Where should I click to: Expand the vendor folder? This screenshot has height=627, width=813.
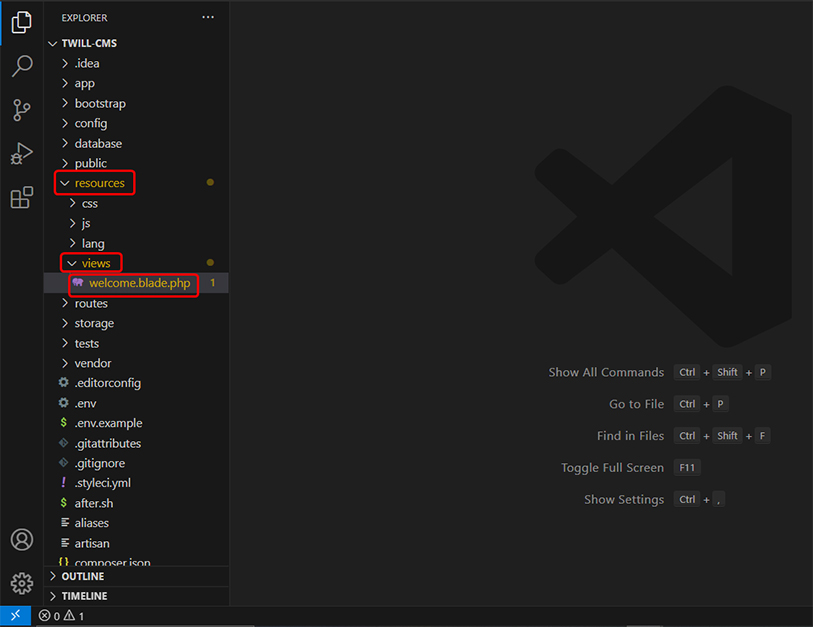(65, 363)
